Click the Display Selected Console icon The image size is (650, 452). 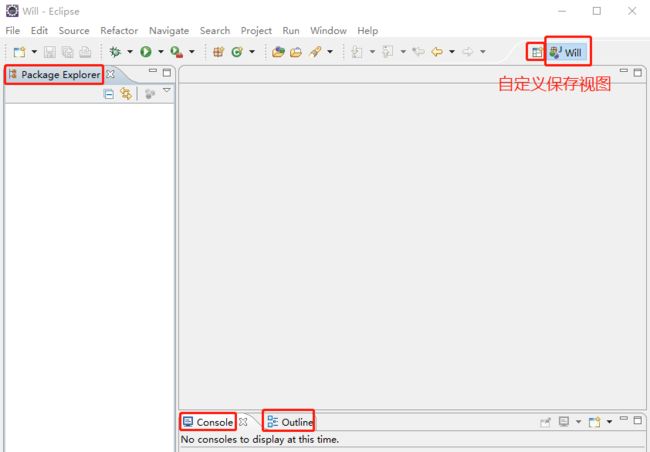(563, 422)
